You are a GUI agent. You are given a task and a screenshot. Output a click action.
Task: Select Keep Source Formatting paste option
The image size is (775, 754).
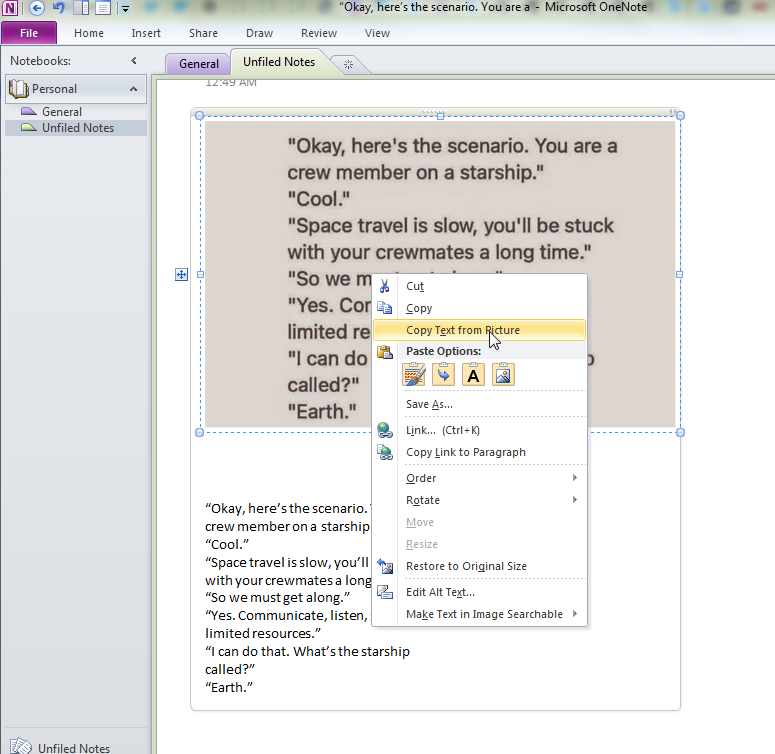click(414, 374)
